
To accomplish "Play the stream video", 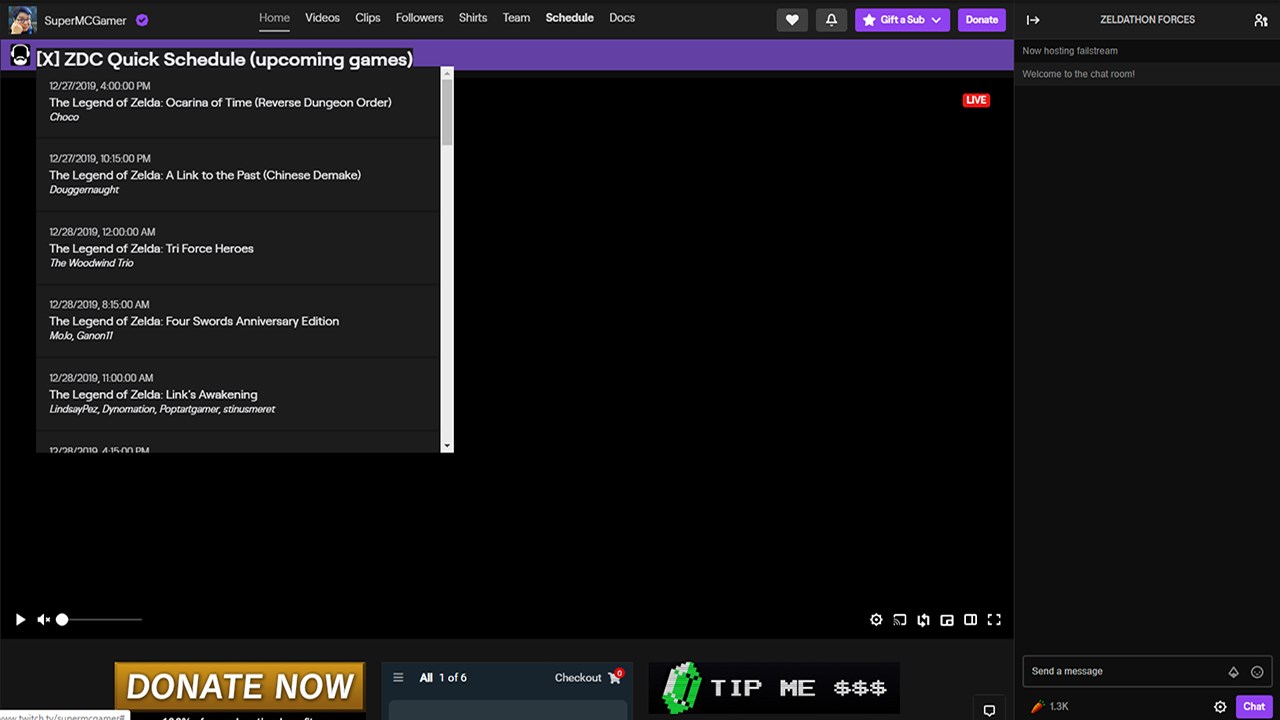I will [20, 620].
